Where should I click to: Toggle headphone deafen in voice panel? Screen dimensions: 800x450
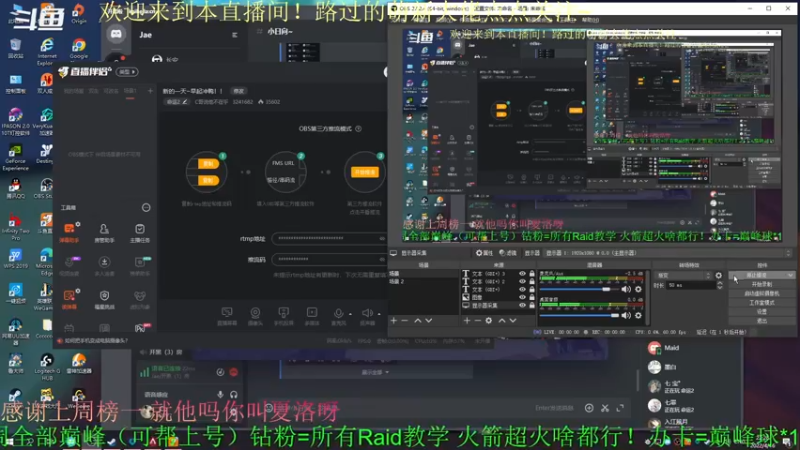click(x=234, y=394)
